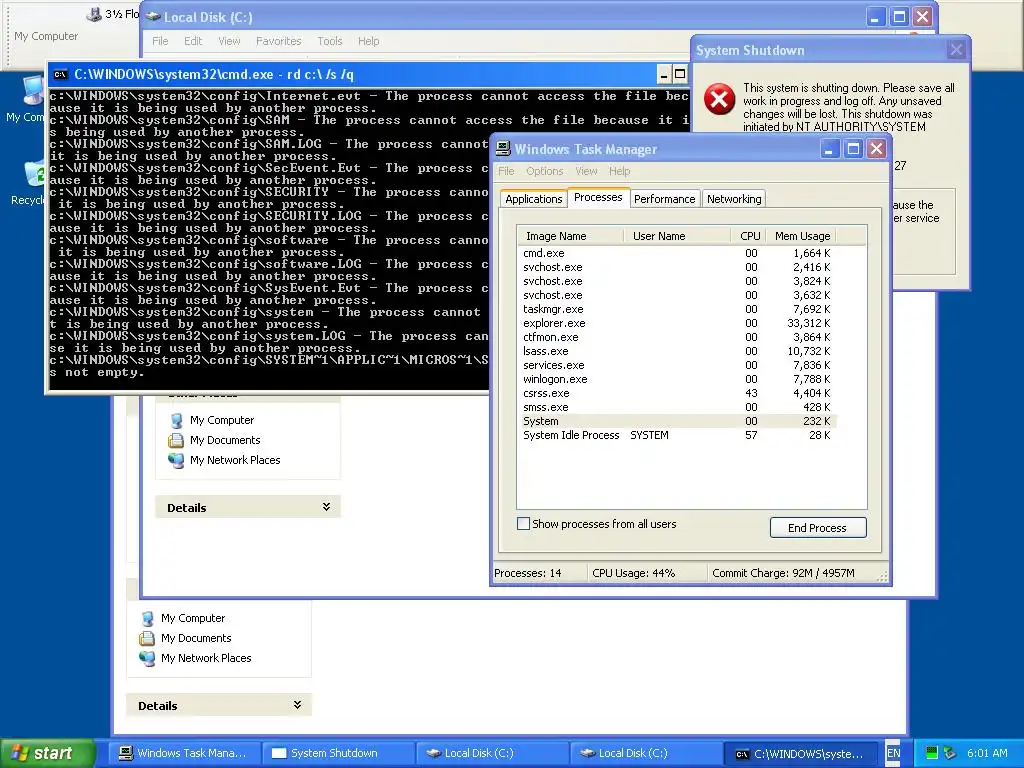Open Favorites menu in Local Disk (C:) window
This screenshot has height=768, width=1024.
278,41
